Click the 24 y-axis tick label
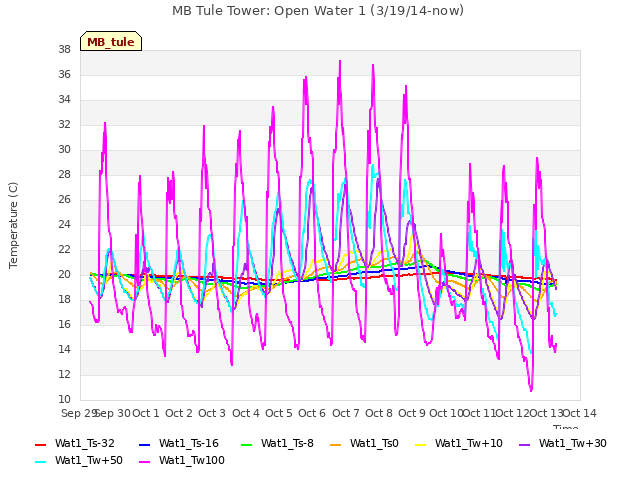Screen dimensions: 640x480 click(64, 224)
